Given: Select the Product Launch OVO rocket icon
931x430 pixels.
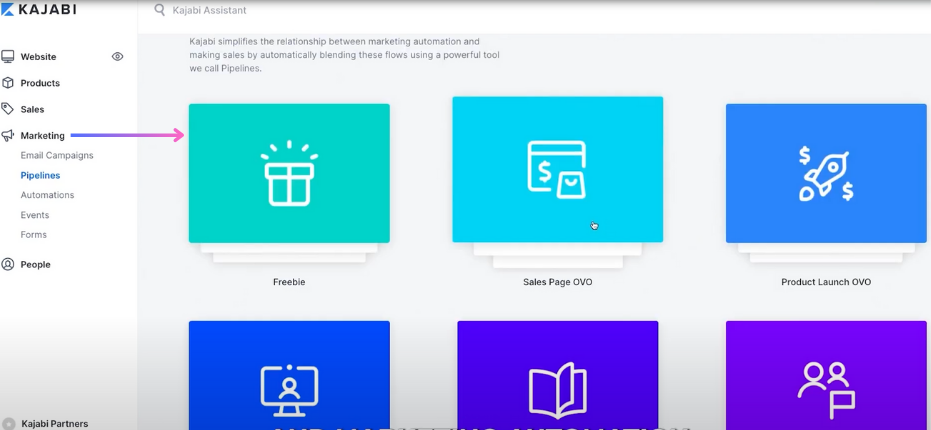Looking at the screenshot, I should [x=826, y=173].
